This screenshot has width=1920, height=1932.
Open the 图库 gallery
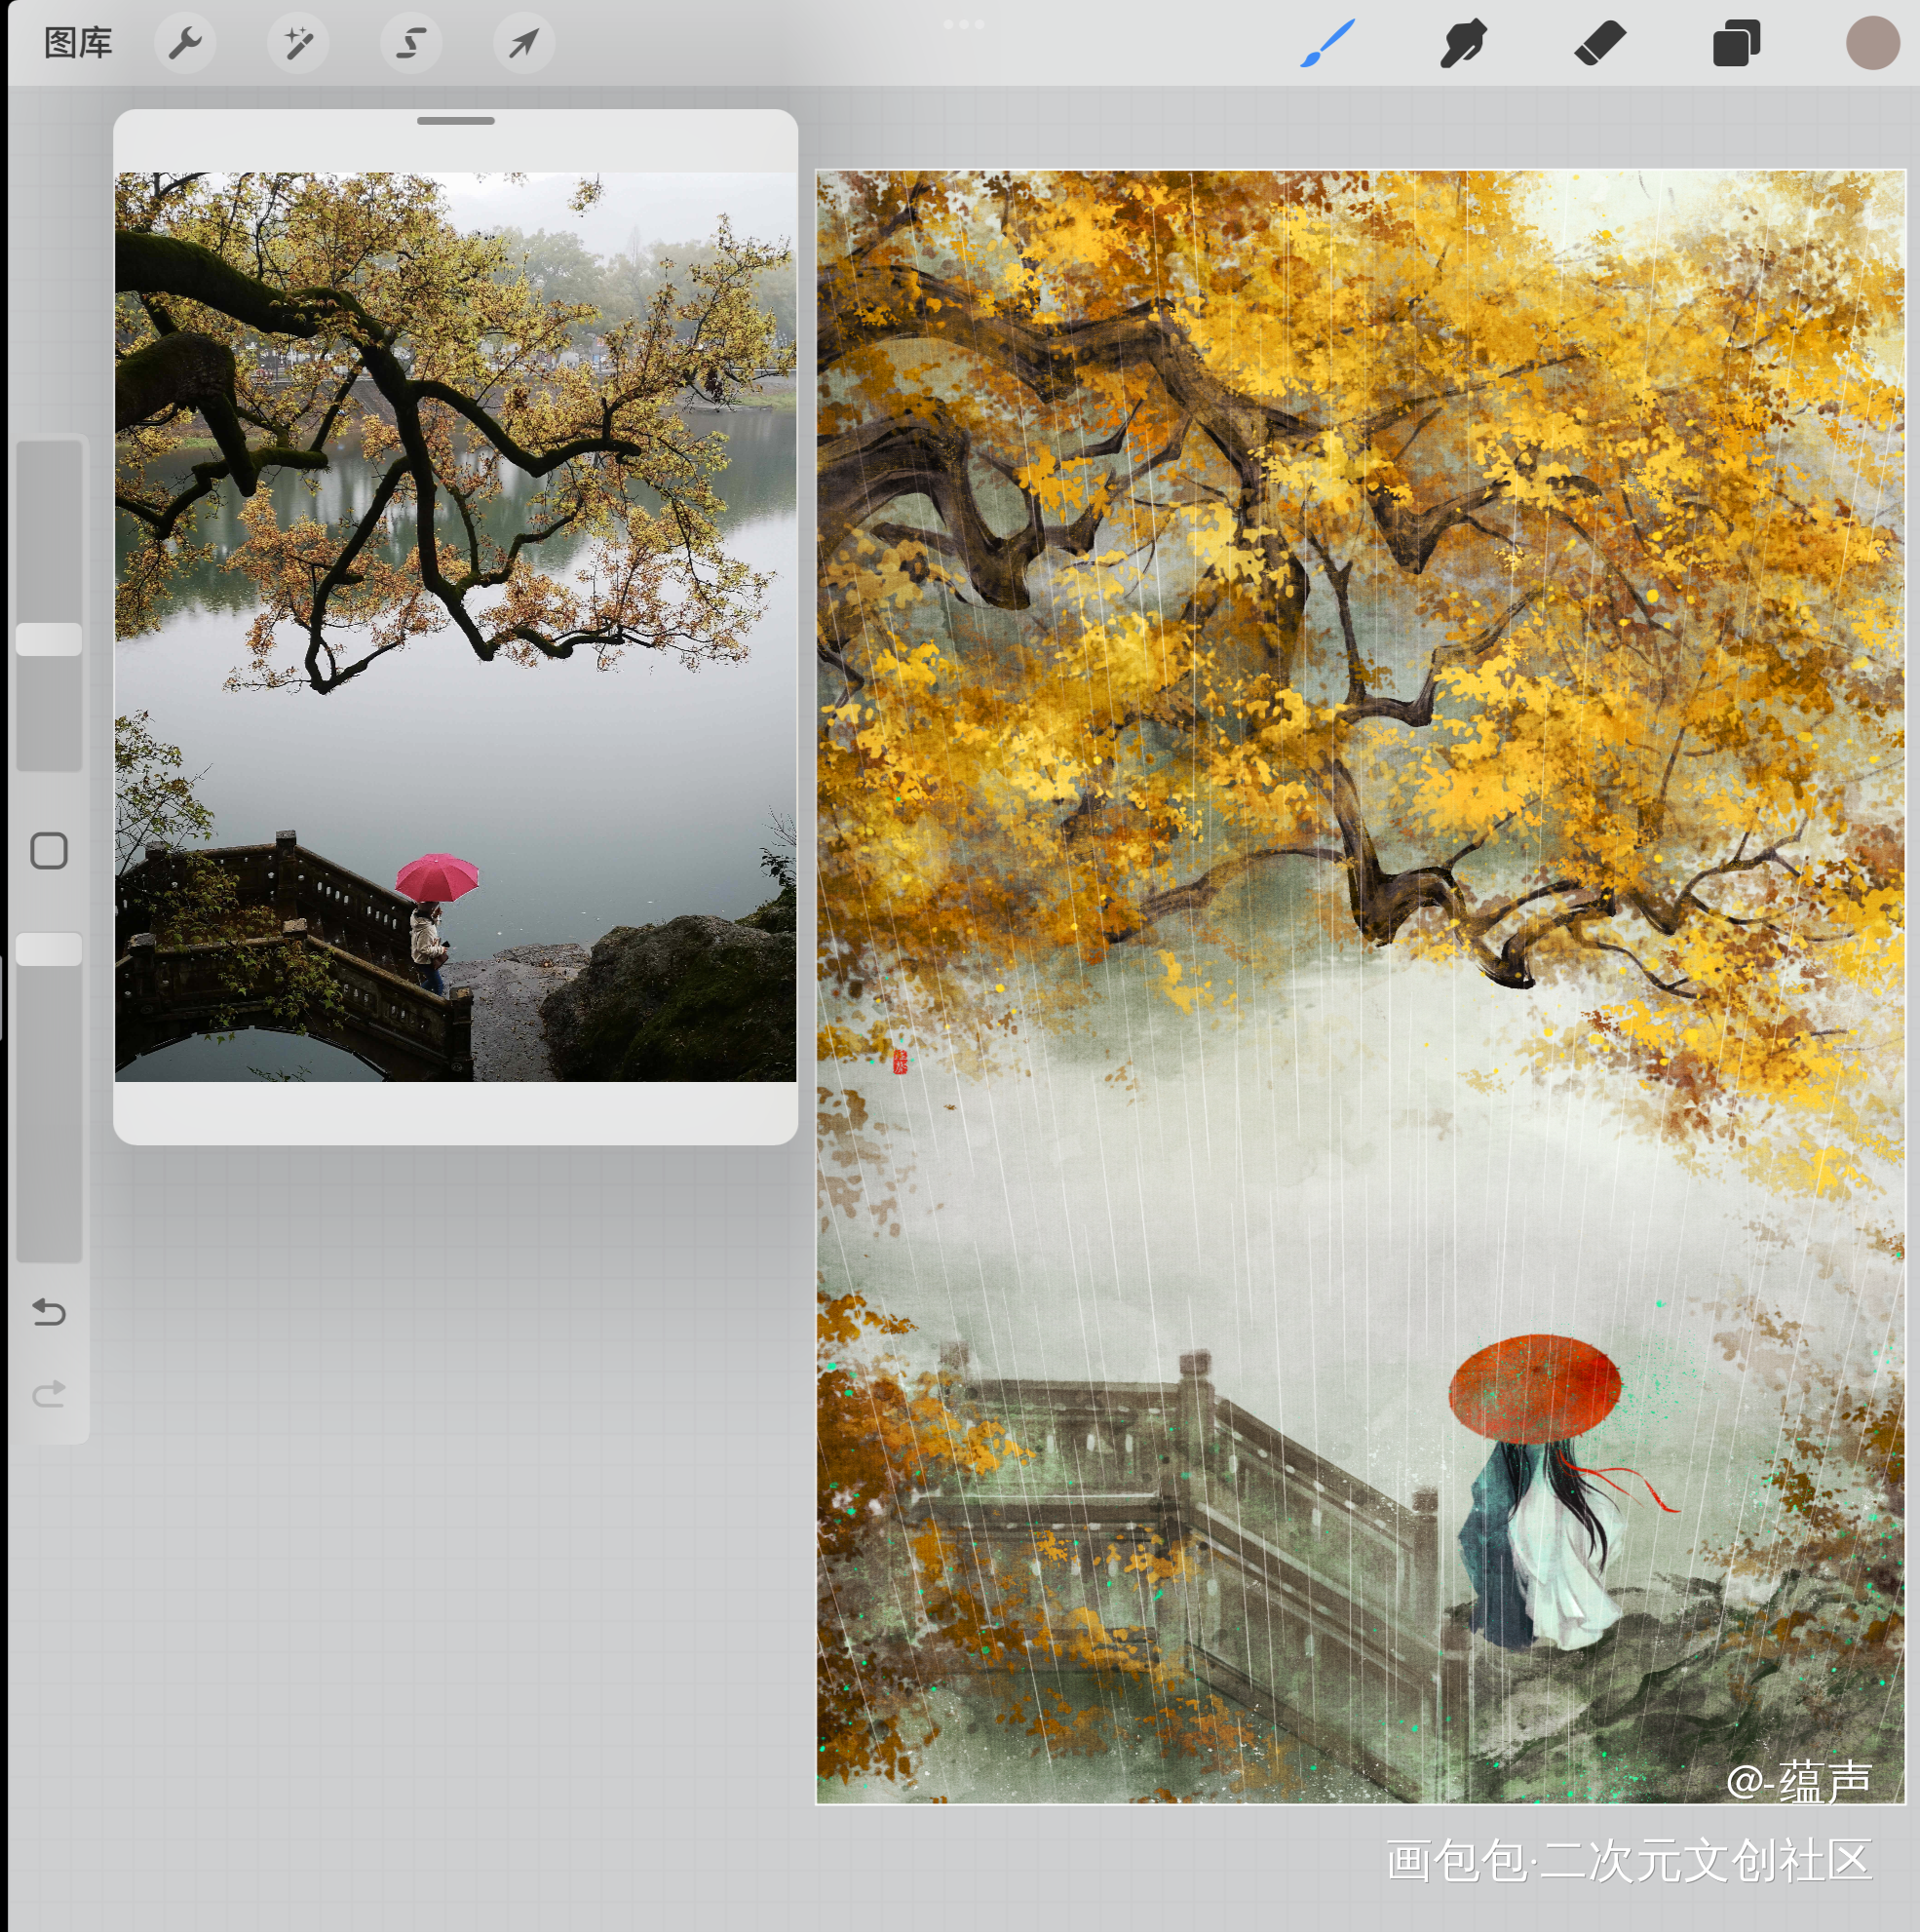pos(78,44)
